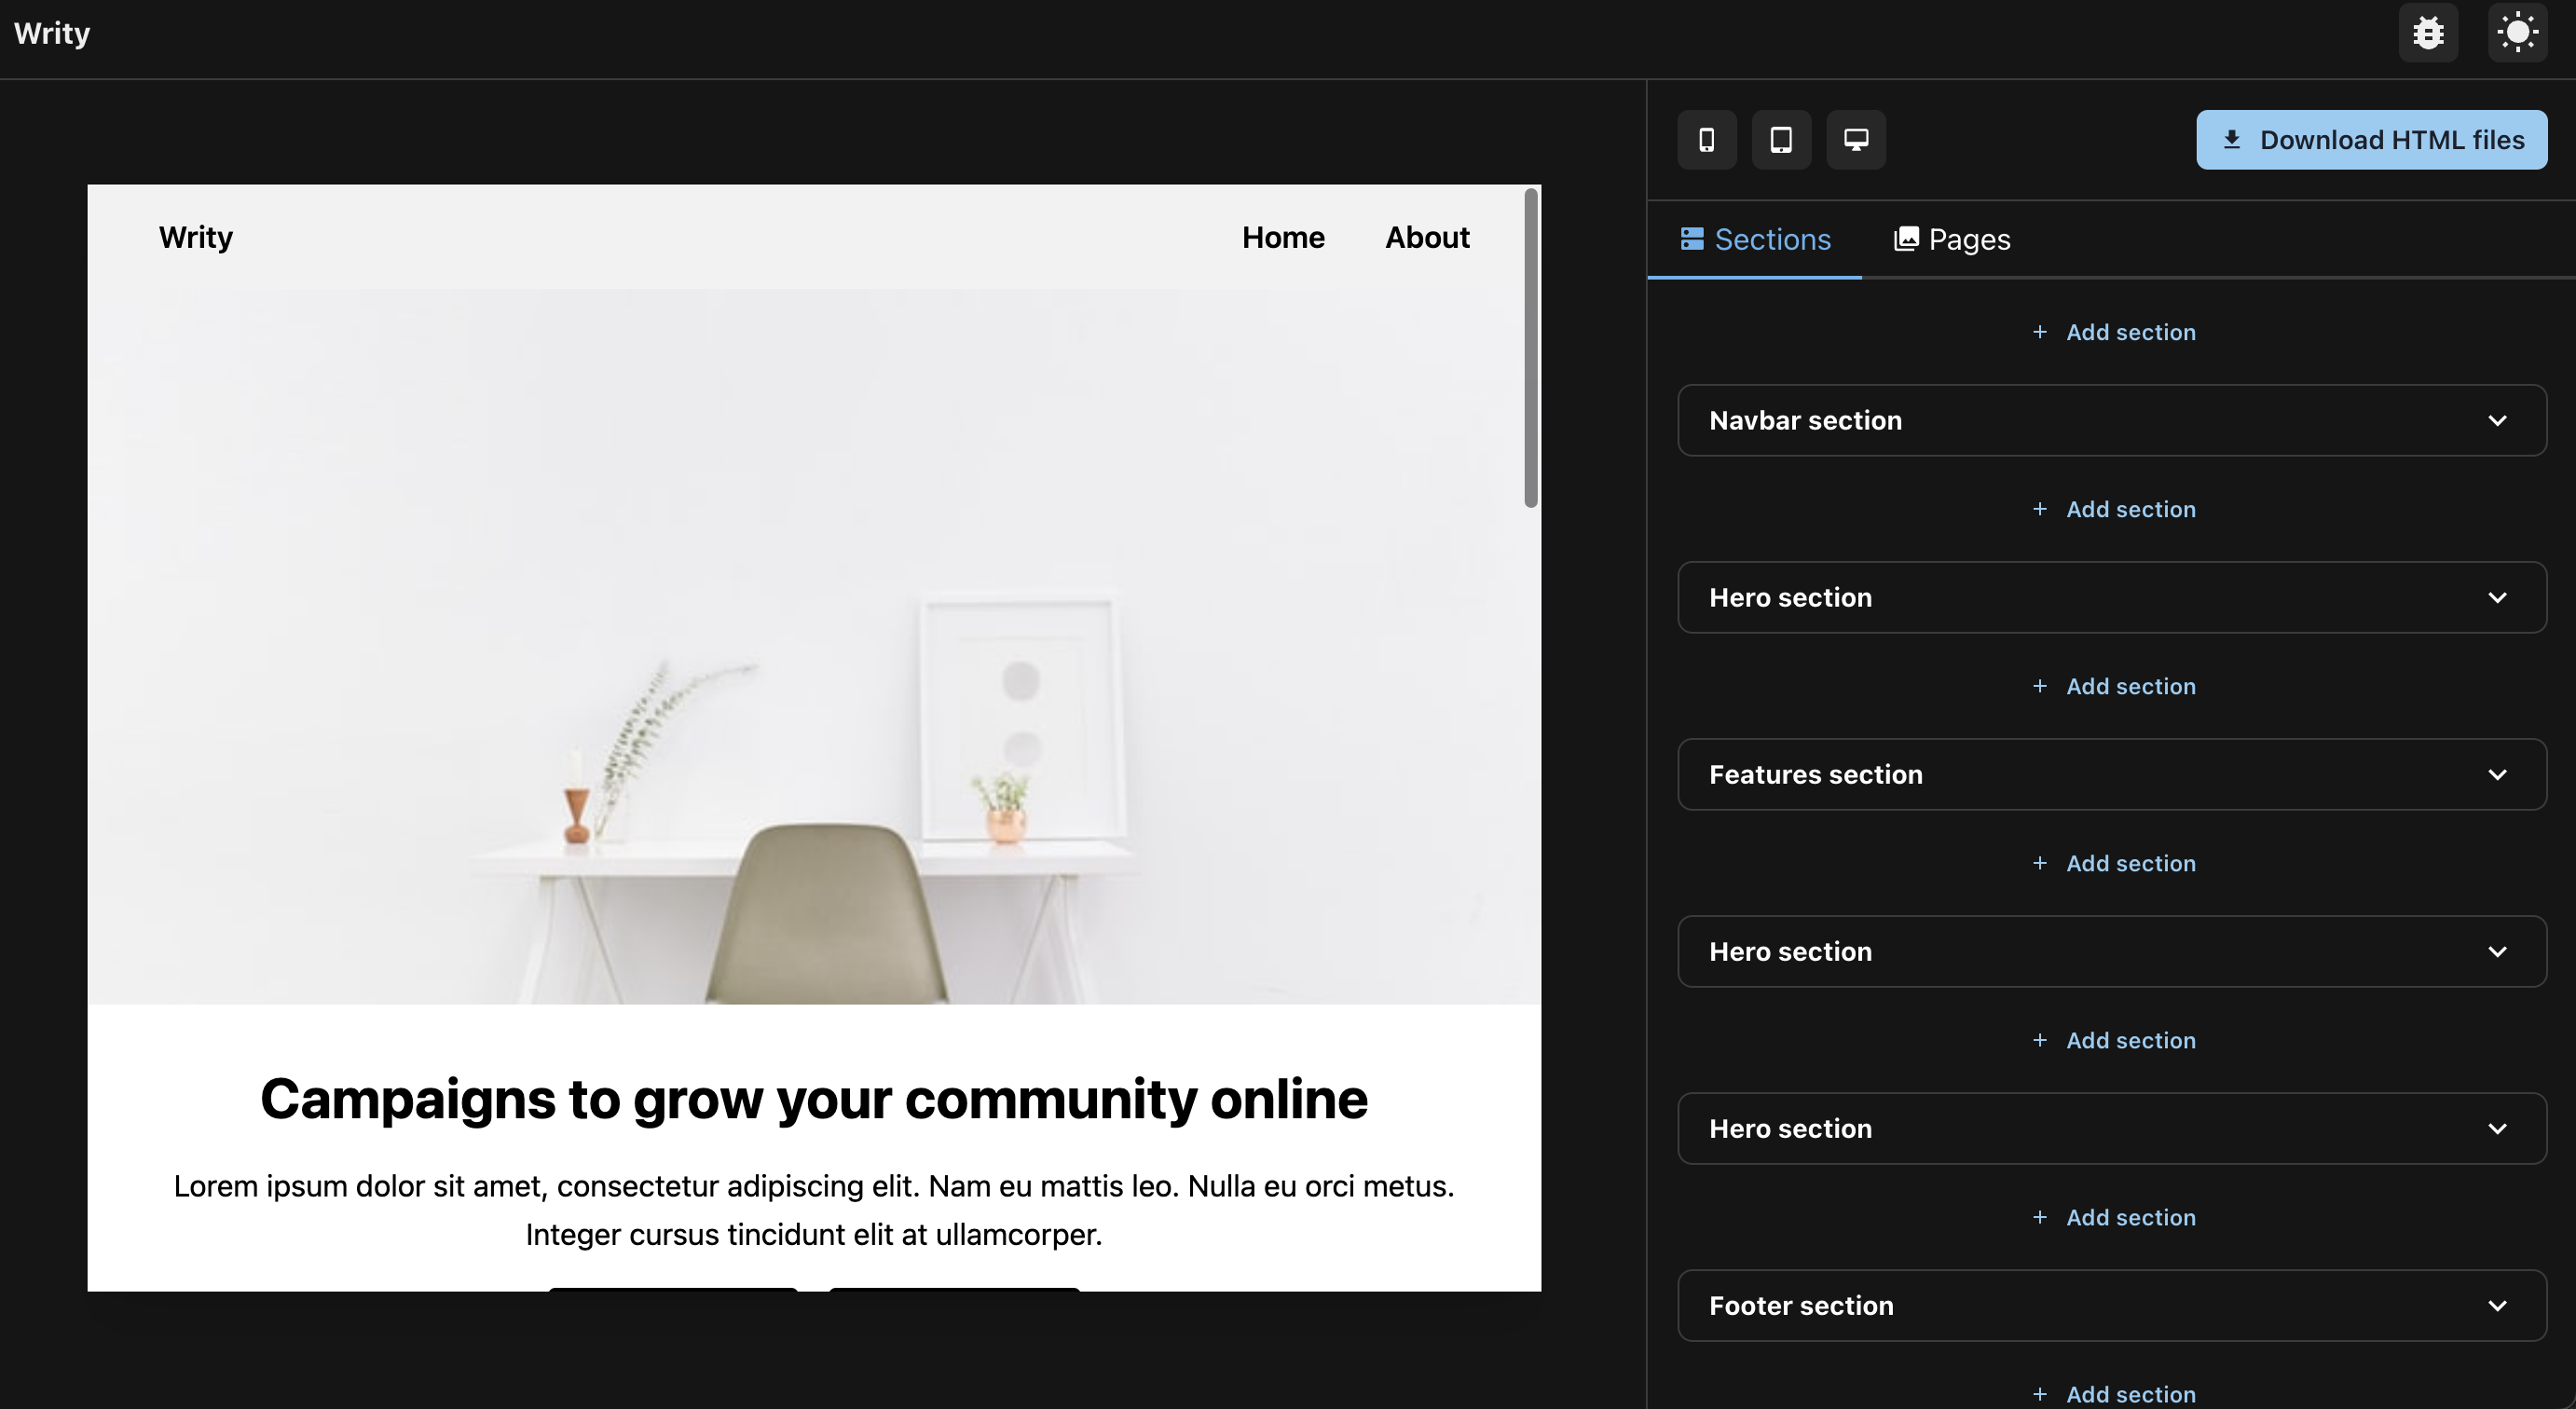The height and width of the screenshot is (1409, 2576).
Task: Click the Lorem ipsum paragraph in preview
Action: click(814, 1210)
